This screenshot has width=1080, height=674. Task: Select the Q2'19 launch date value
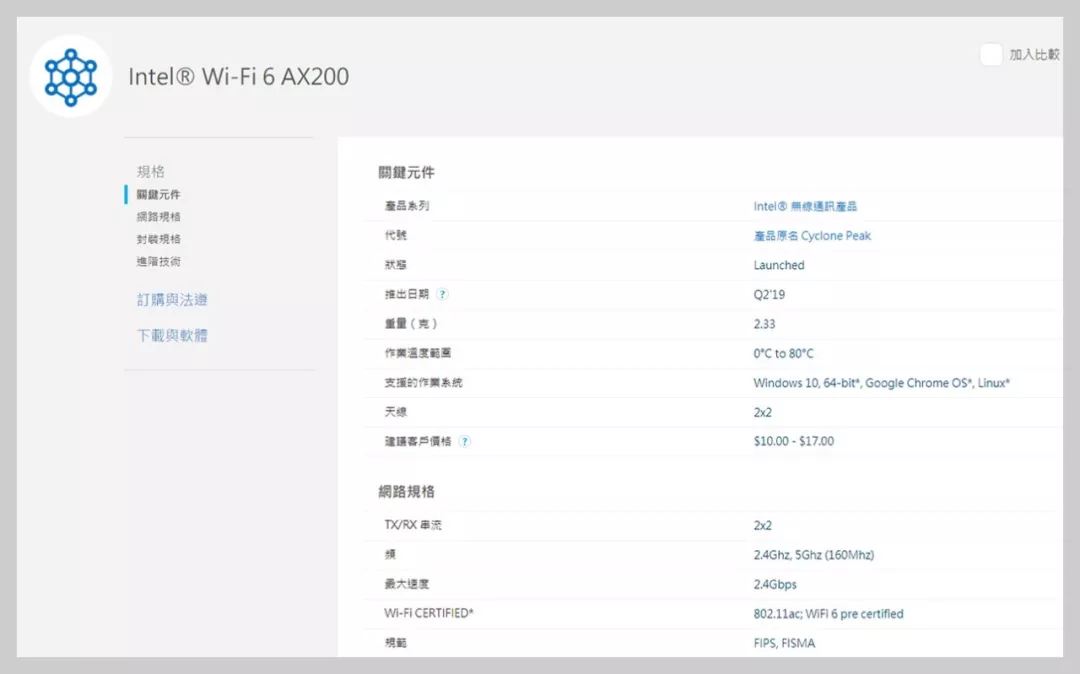[769, 295]
